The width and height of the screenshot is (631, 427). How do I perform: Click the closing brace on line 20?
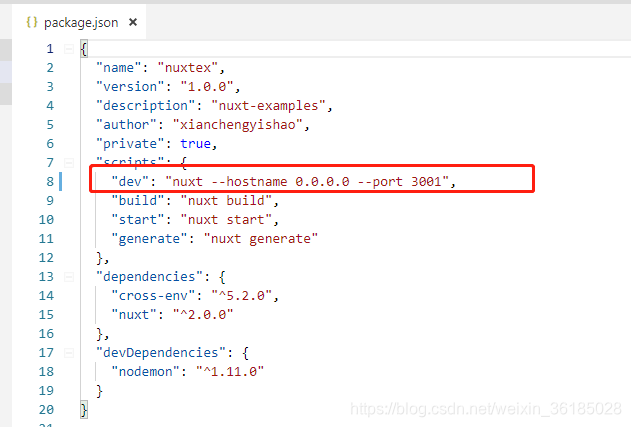[84, 410]
